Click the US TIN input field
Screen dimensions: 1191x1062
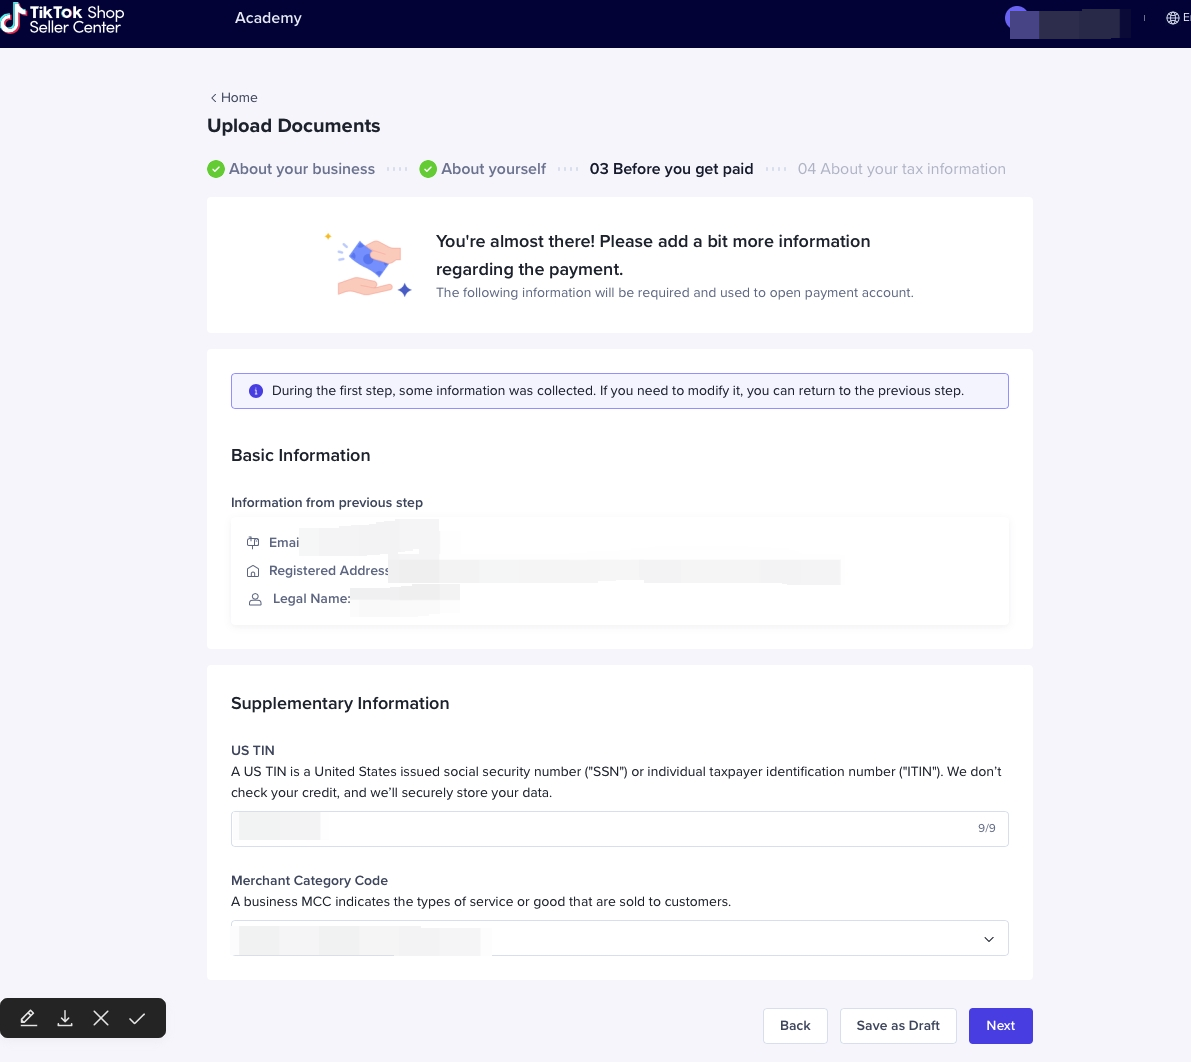click(x=619, y=829)
